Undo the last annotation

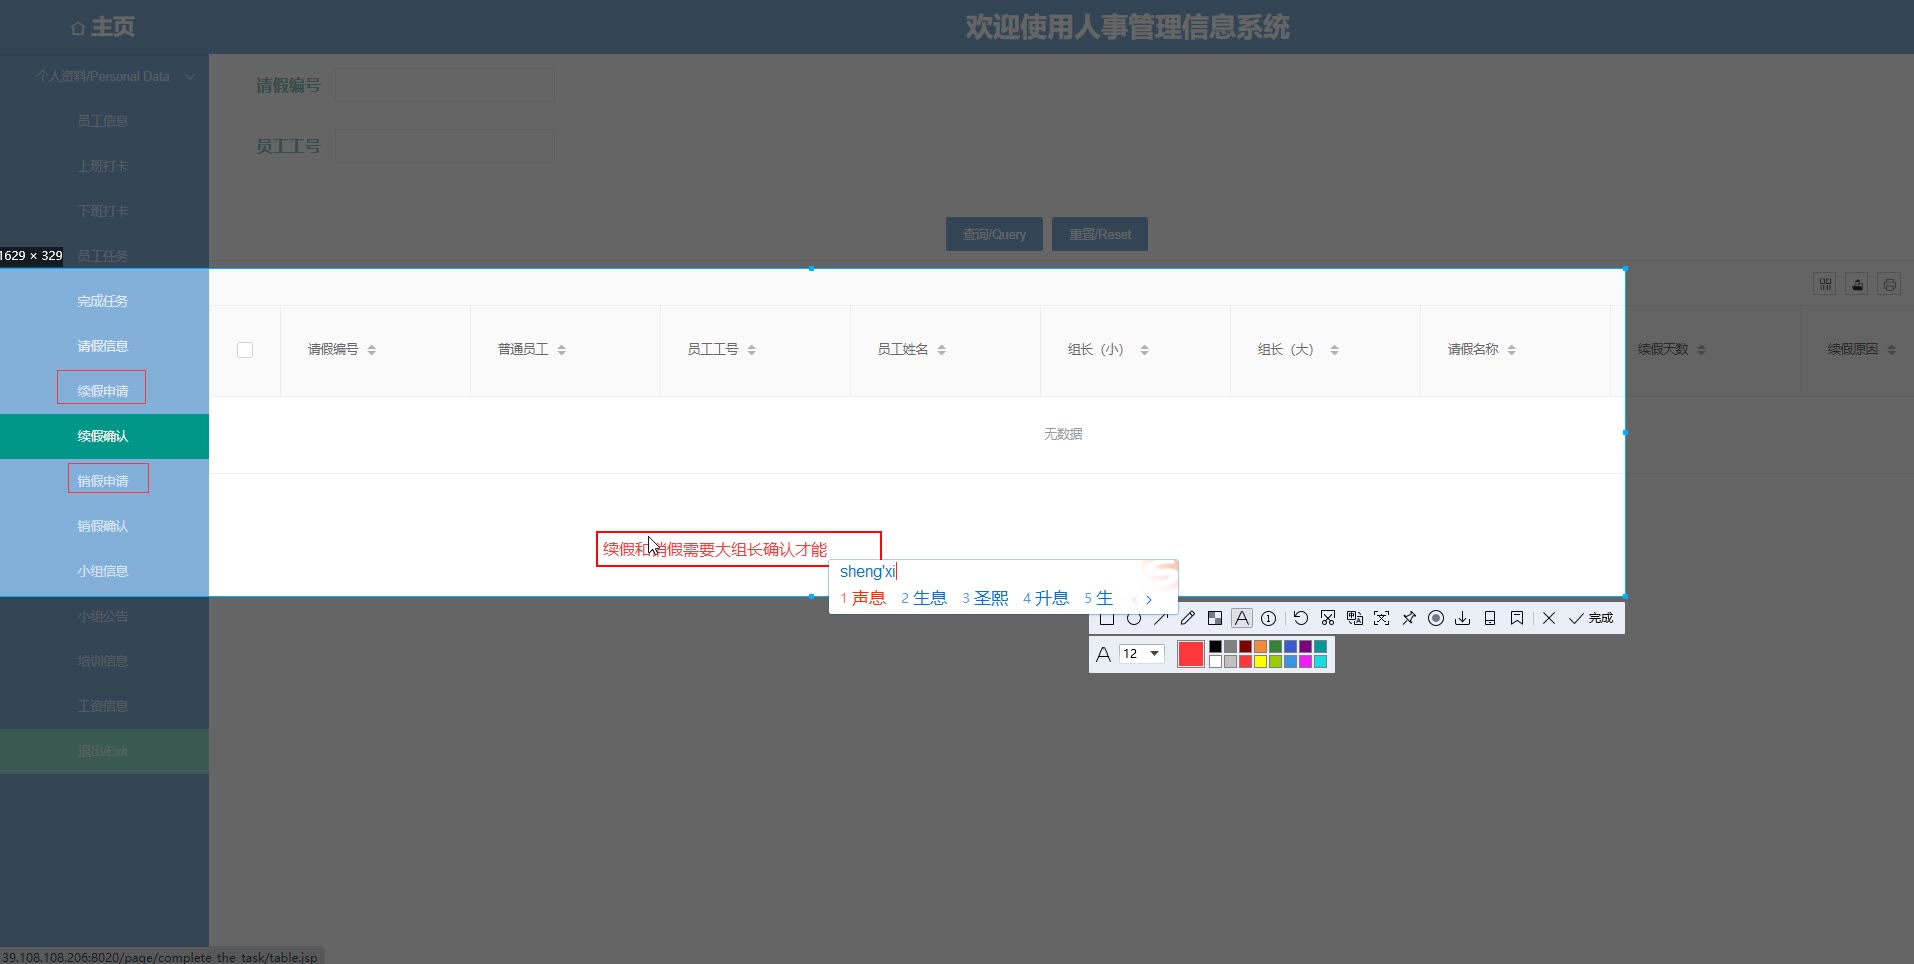1301,618
